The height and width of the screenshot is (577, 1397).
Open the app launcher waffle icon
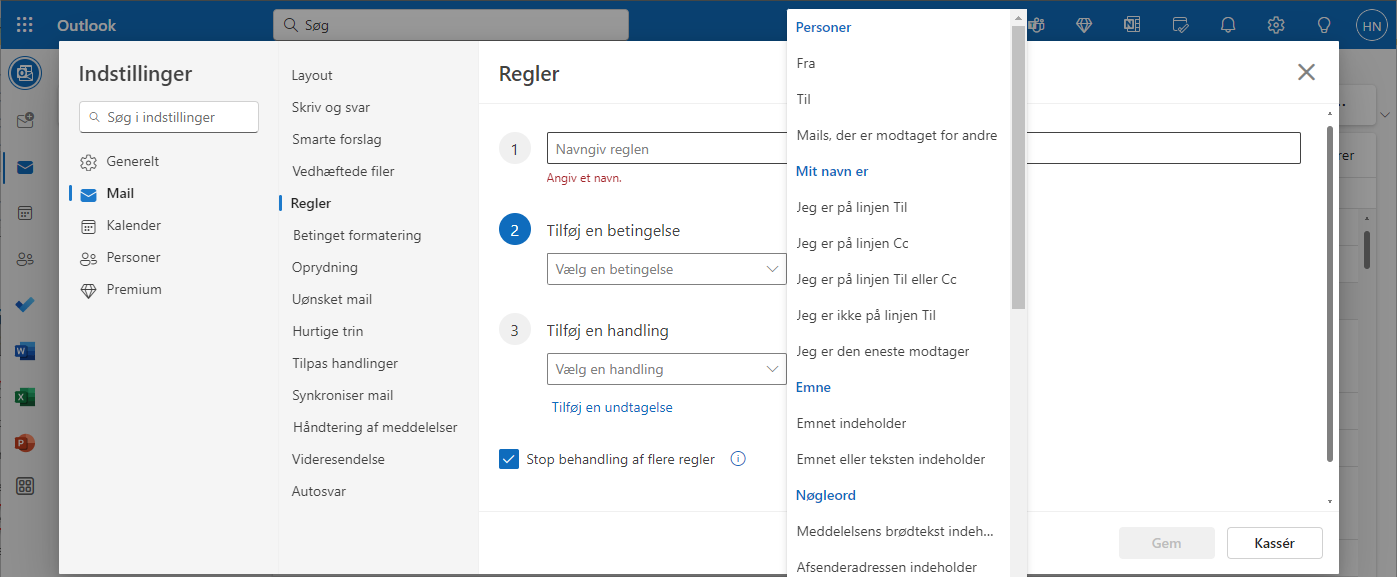pyautogui.click(x=25, y=25)
